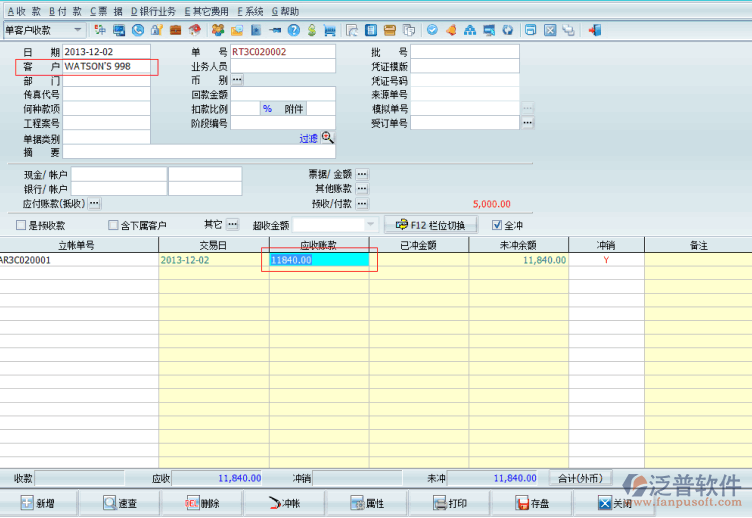Uncheck the 全冲 checkbox
The image size is (752, 518).
pos(496,225)
